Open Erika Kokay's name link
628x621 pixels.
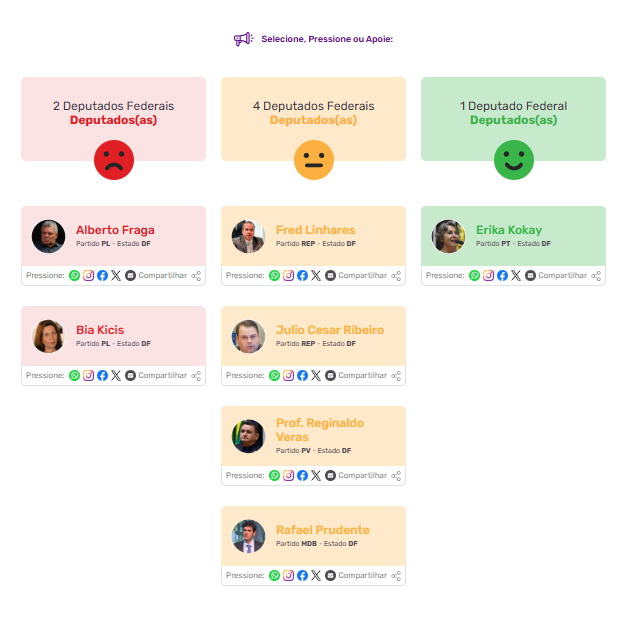pyautogui.click(x=508, y=230)
